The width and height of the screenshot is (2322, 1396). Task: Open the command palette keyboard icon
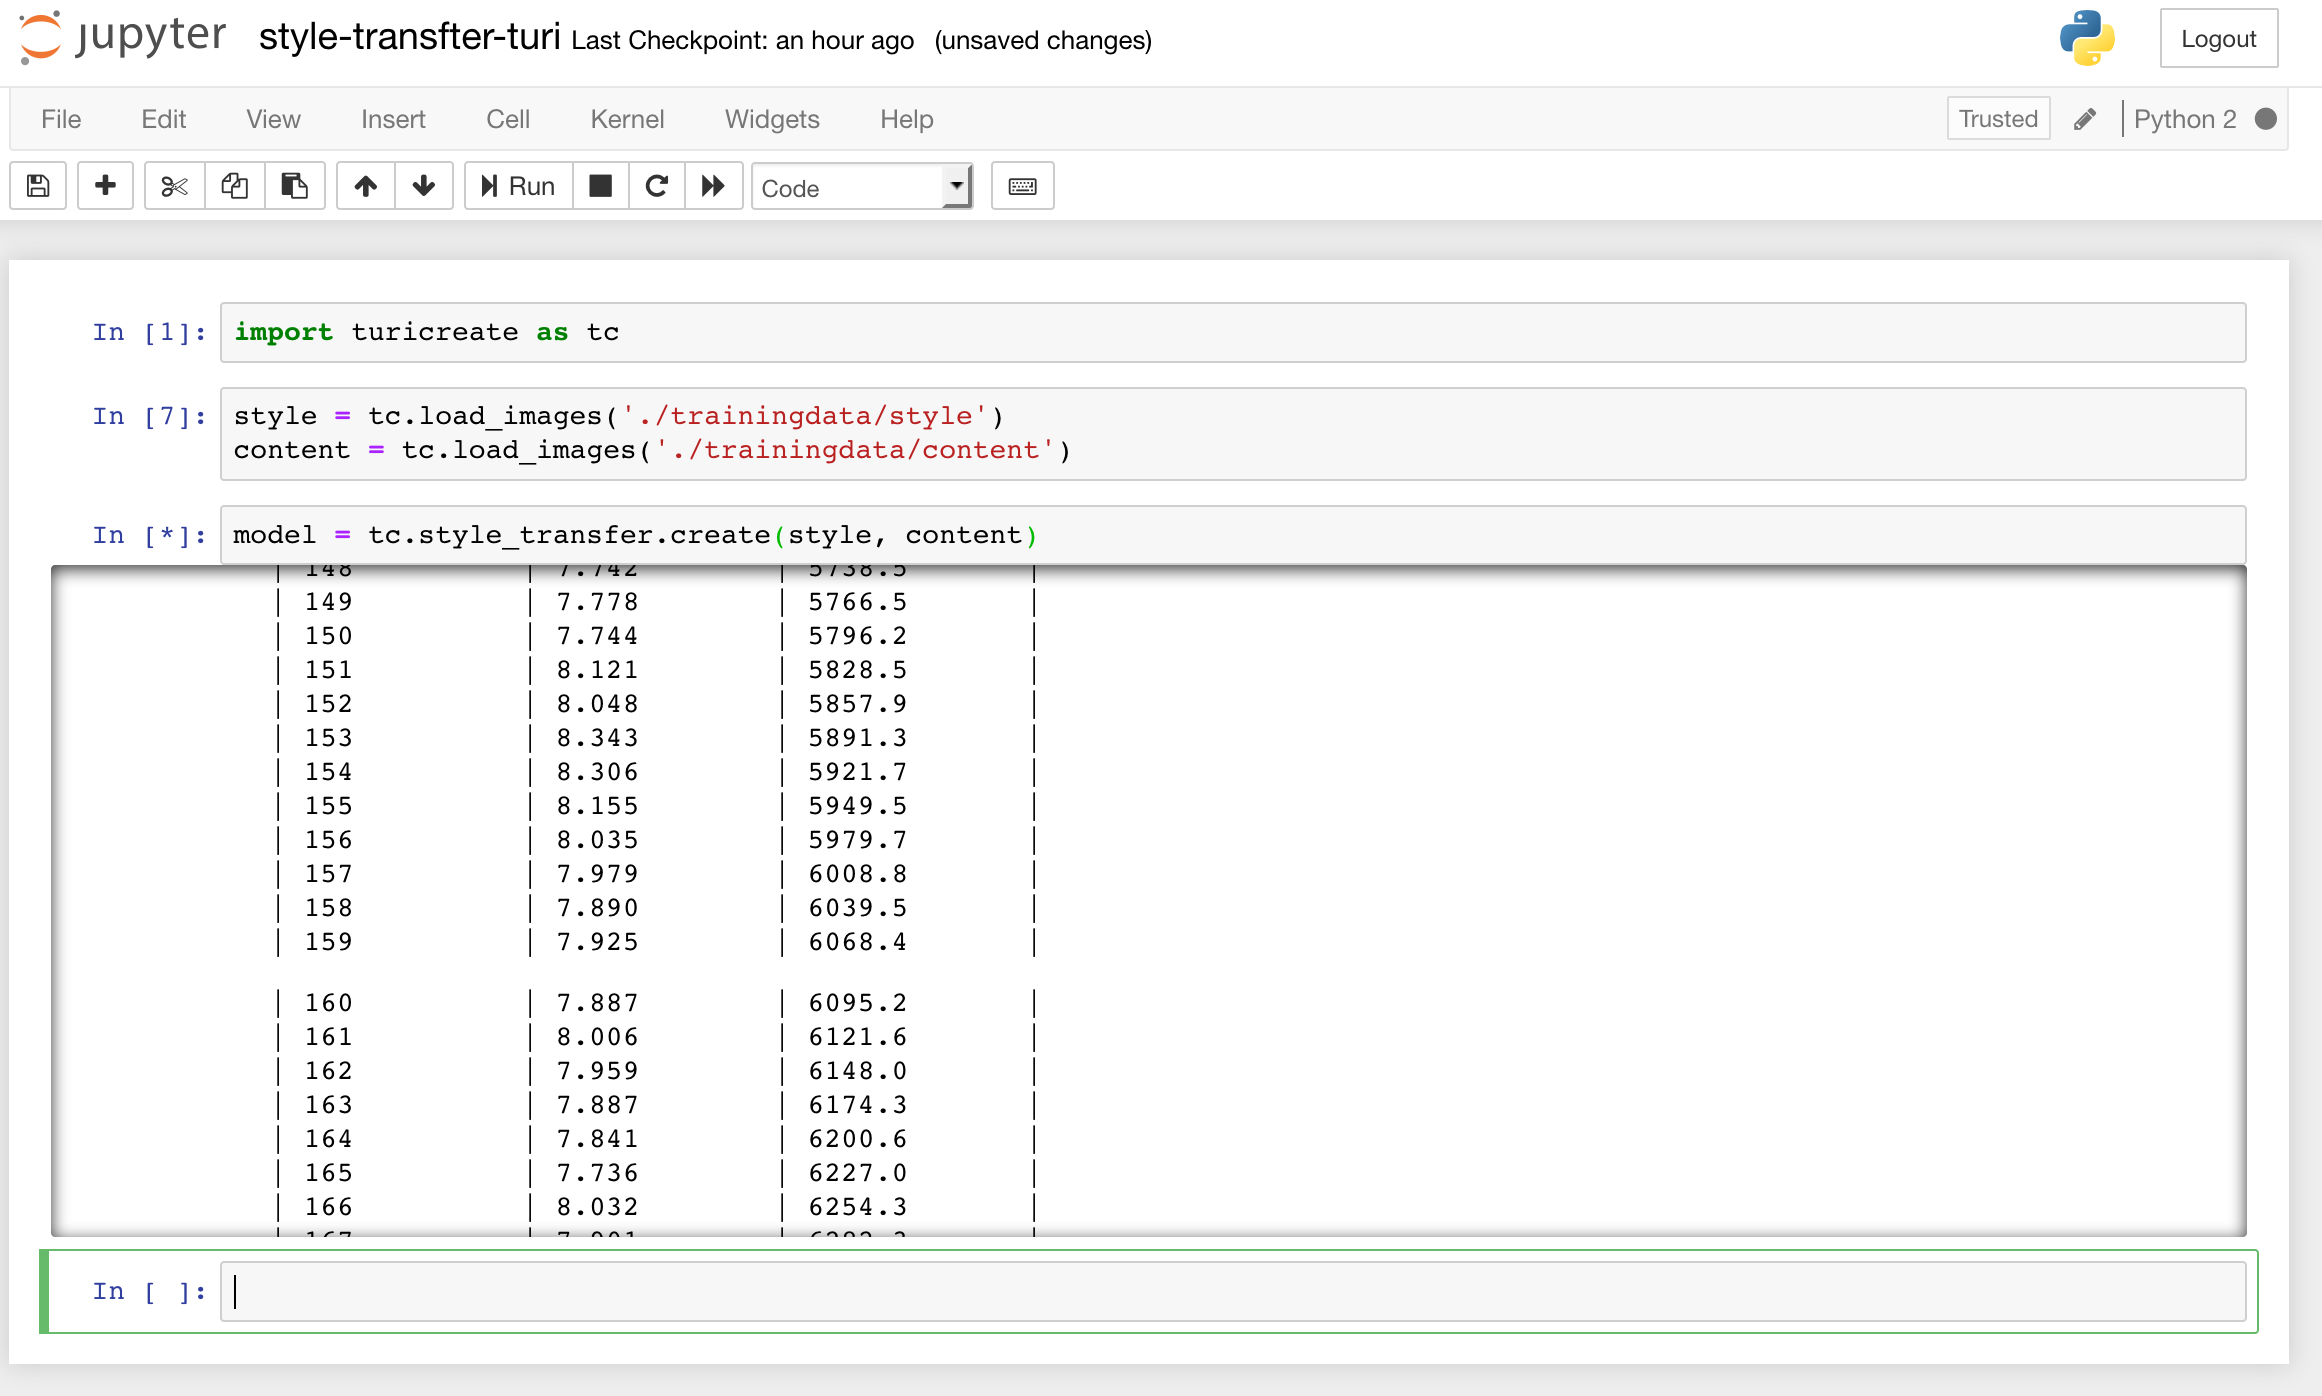click(x=1022, y=186)
